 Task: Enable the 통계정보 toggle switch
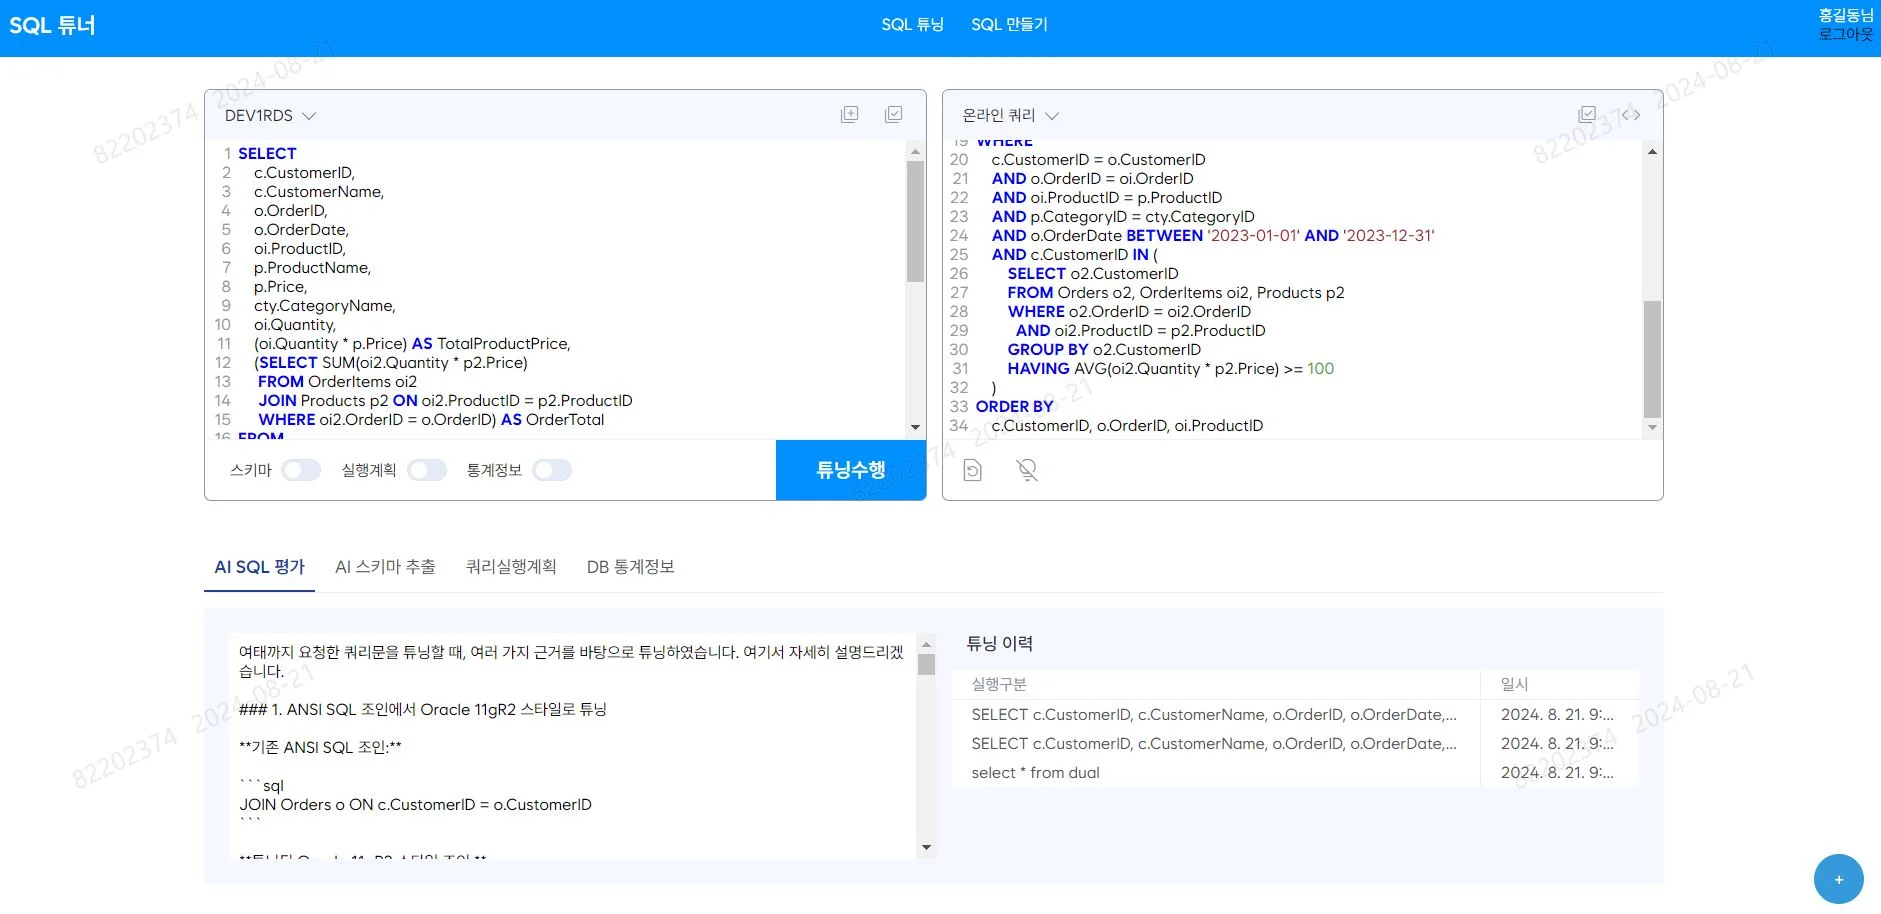[x=552, y=469]
